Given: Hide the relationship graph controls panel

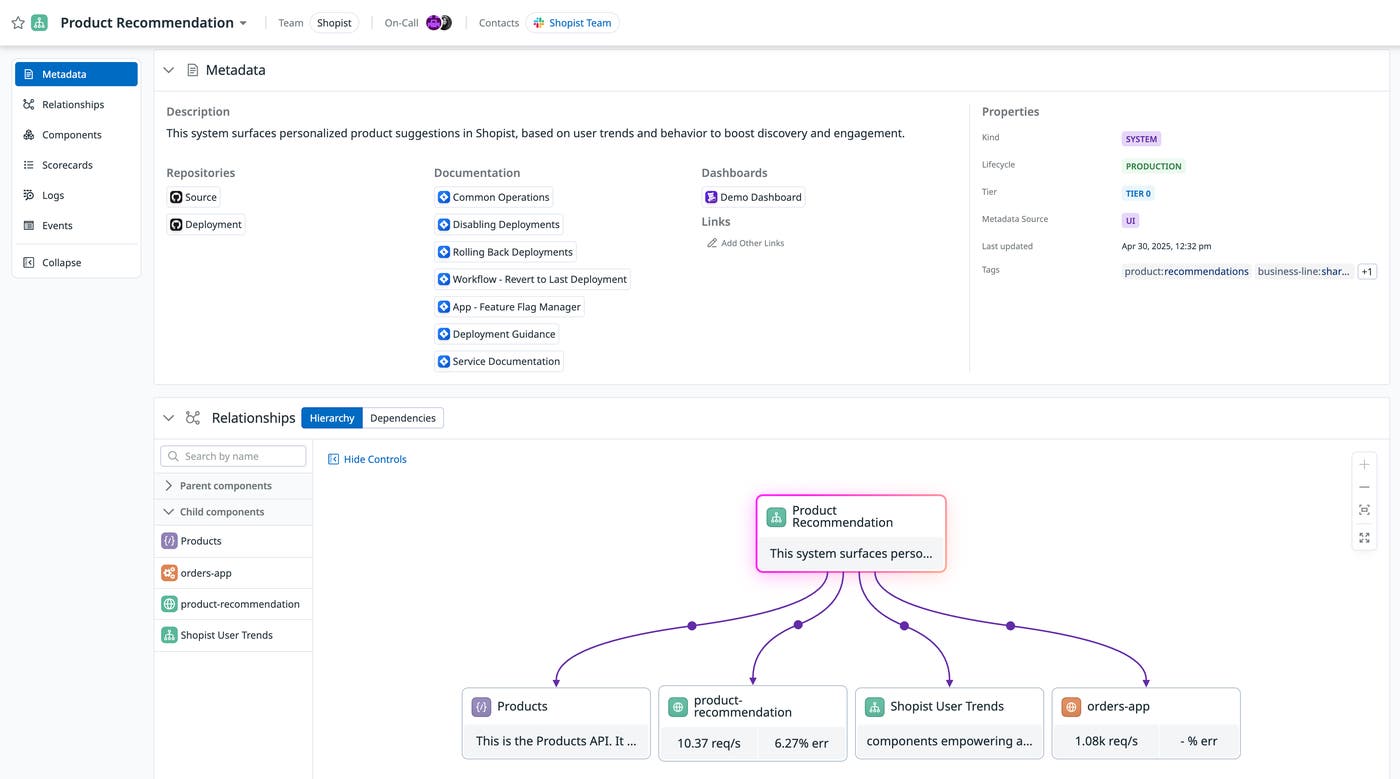Looking at the screenshot, I should [x=367, y=459].
